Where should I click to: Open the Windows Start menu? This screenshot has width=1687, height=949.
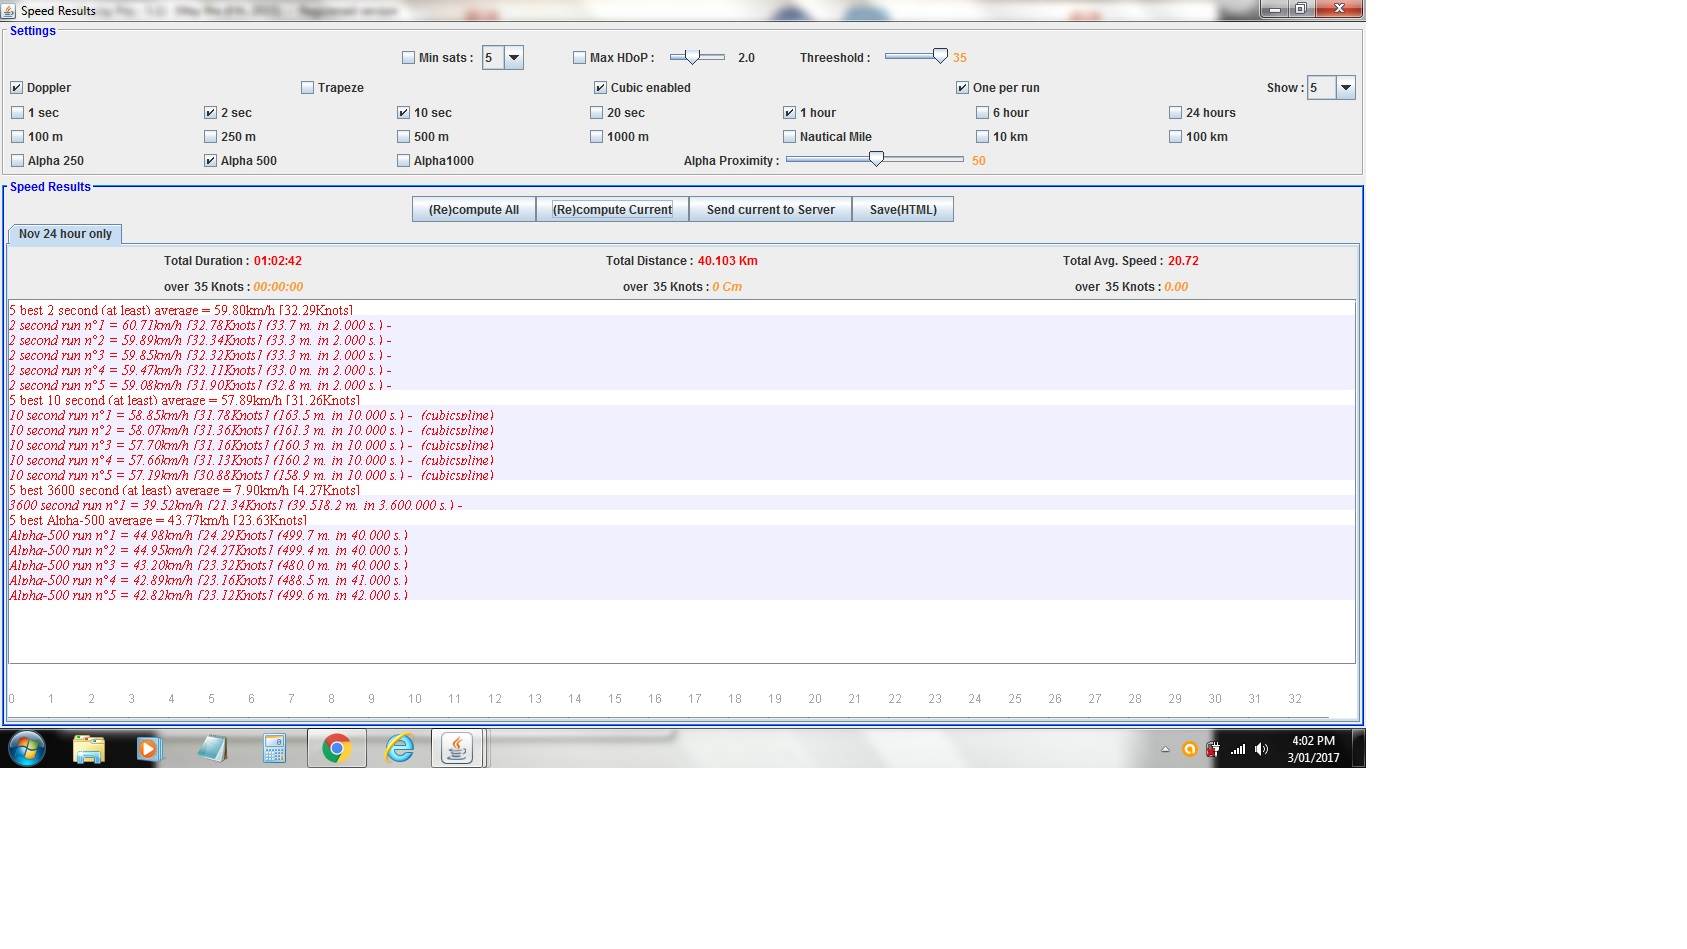[27, 748]
